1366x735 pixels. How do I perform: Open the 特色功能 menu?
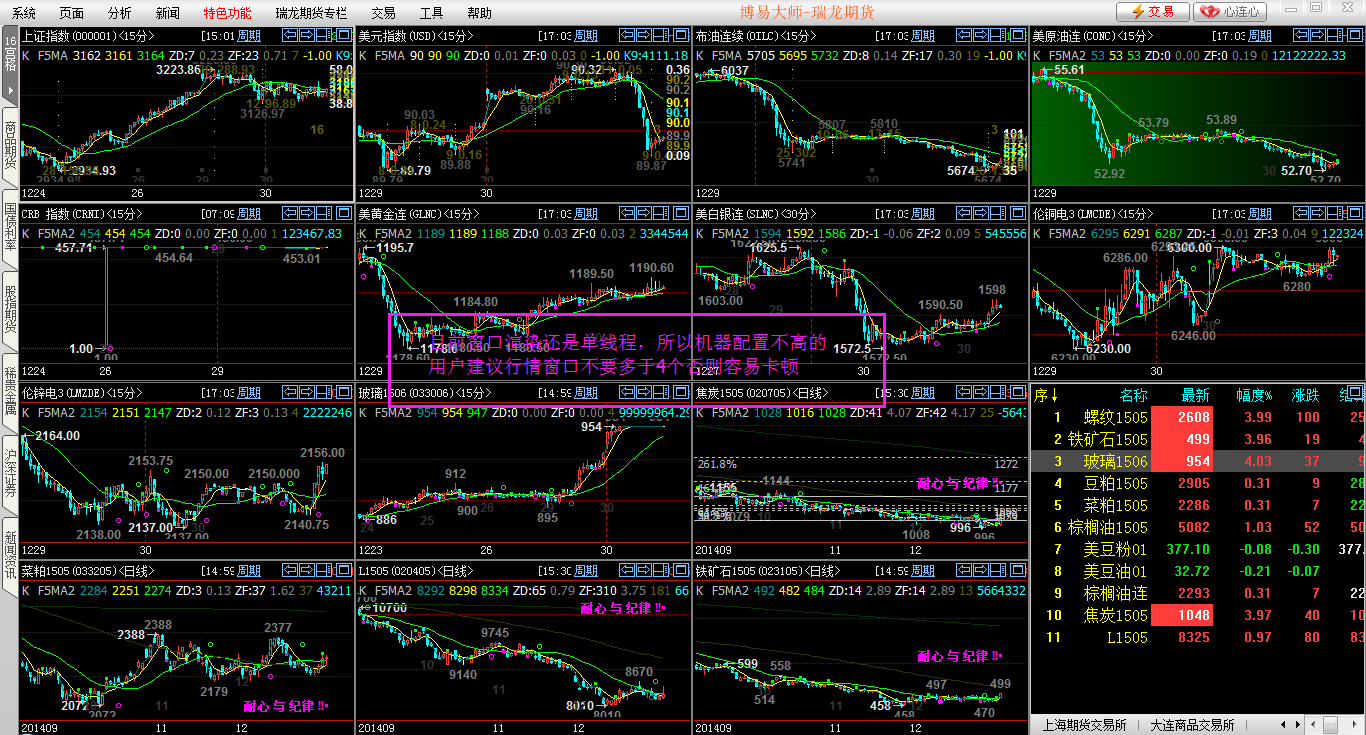[227, 13]
